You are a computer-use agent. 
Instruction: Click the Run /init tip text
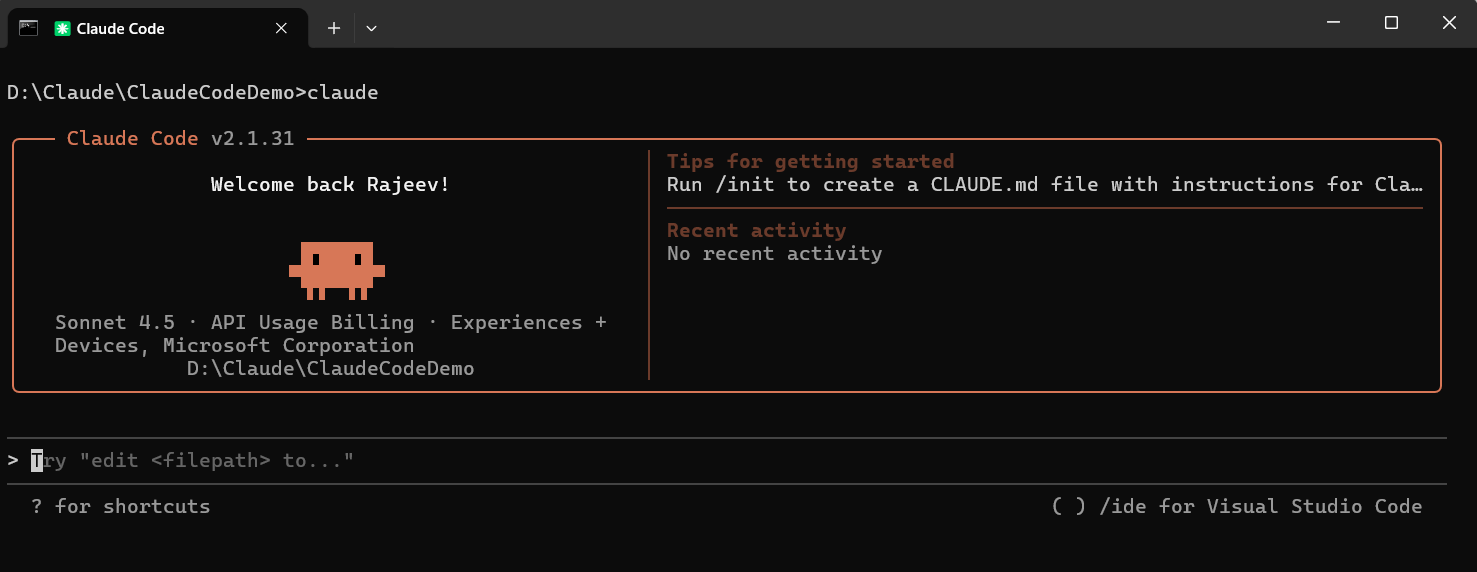pyautogui.click(x=1045, y=184)
